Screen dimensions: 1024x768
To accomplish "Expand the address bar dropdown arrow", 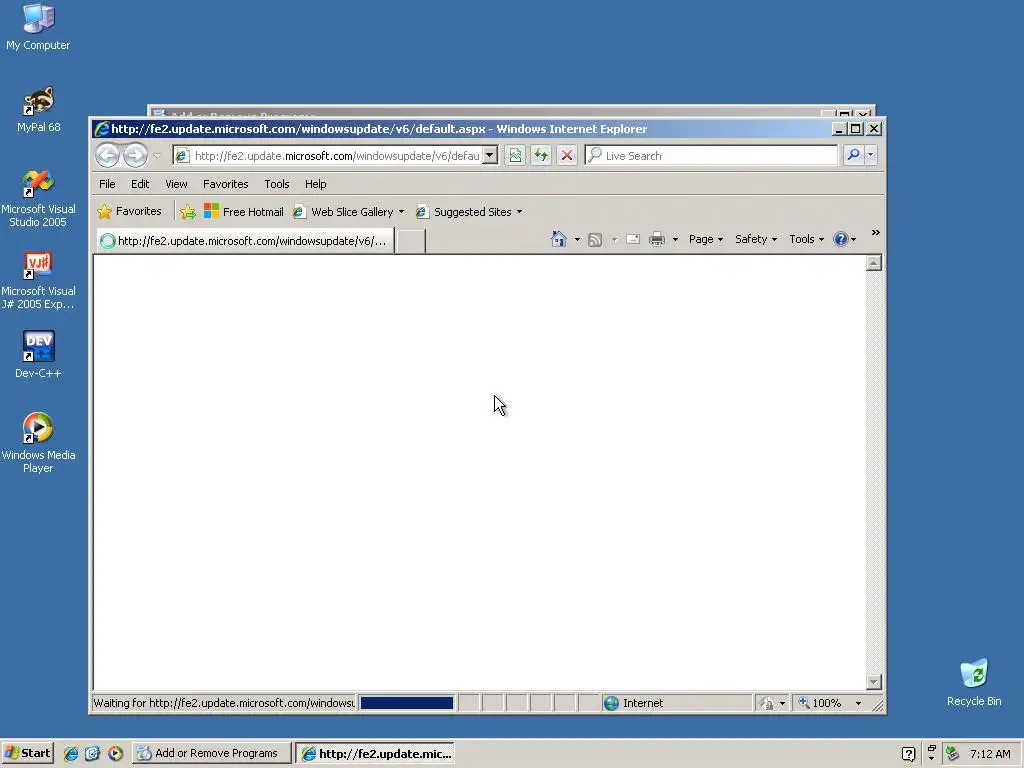I will 490,155.
